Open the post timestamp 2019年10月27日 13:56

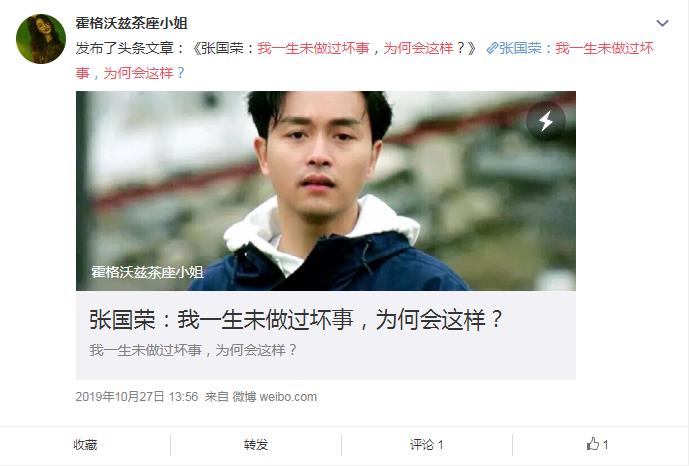pos(137,397)
